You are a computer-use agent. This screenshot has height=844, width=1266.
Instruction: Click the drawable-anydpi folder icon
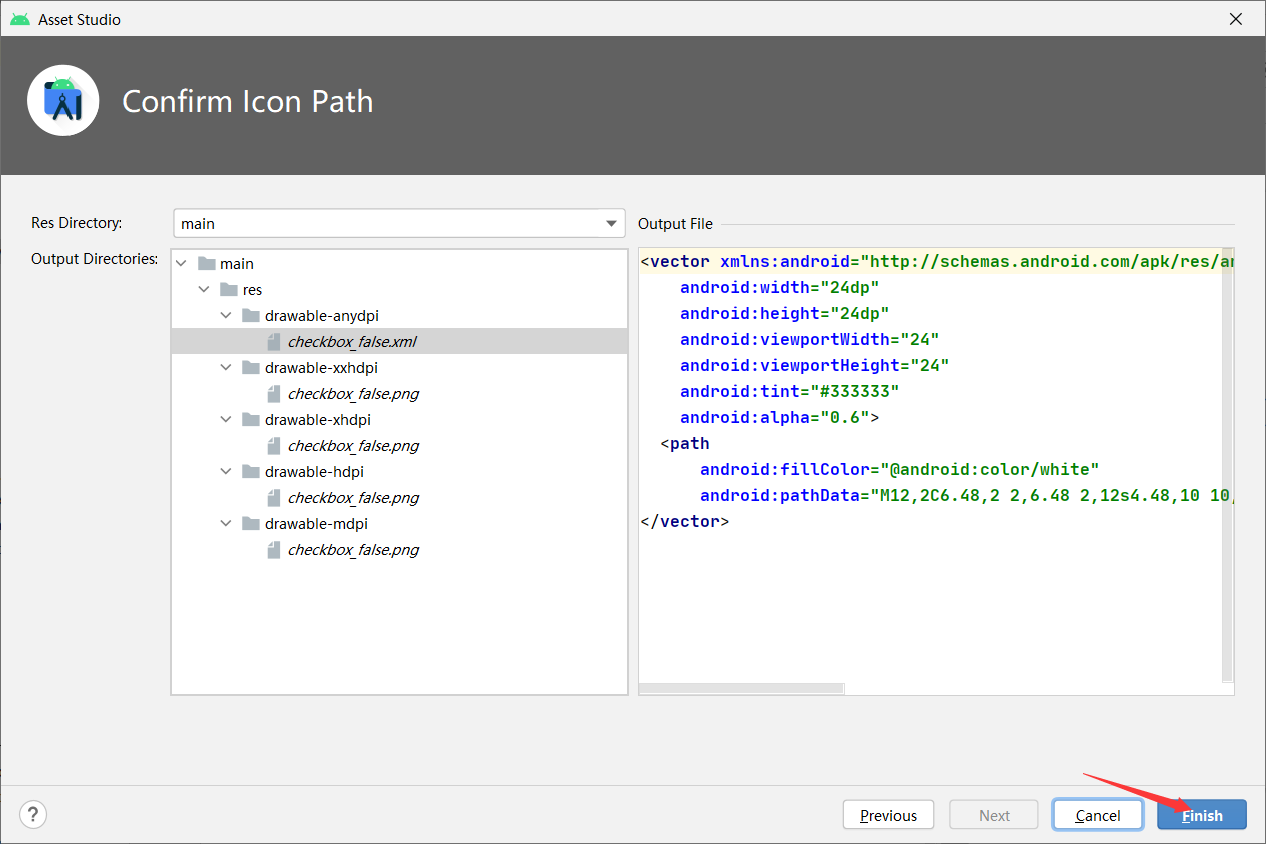[x=251, y=316]
